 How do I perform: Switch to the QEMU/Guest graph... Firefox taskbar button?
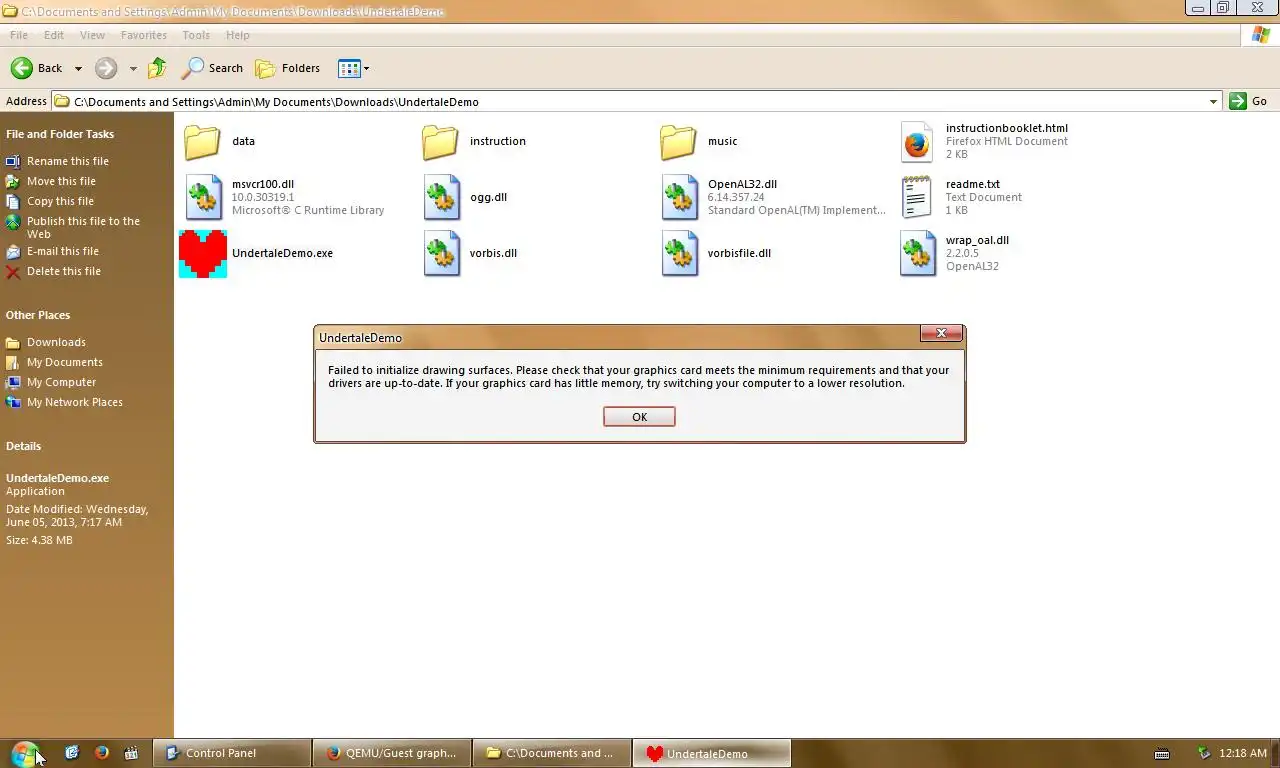coord(391,753)
